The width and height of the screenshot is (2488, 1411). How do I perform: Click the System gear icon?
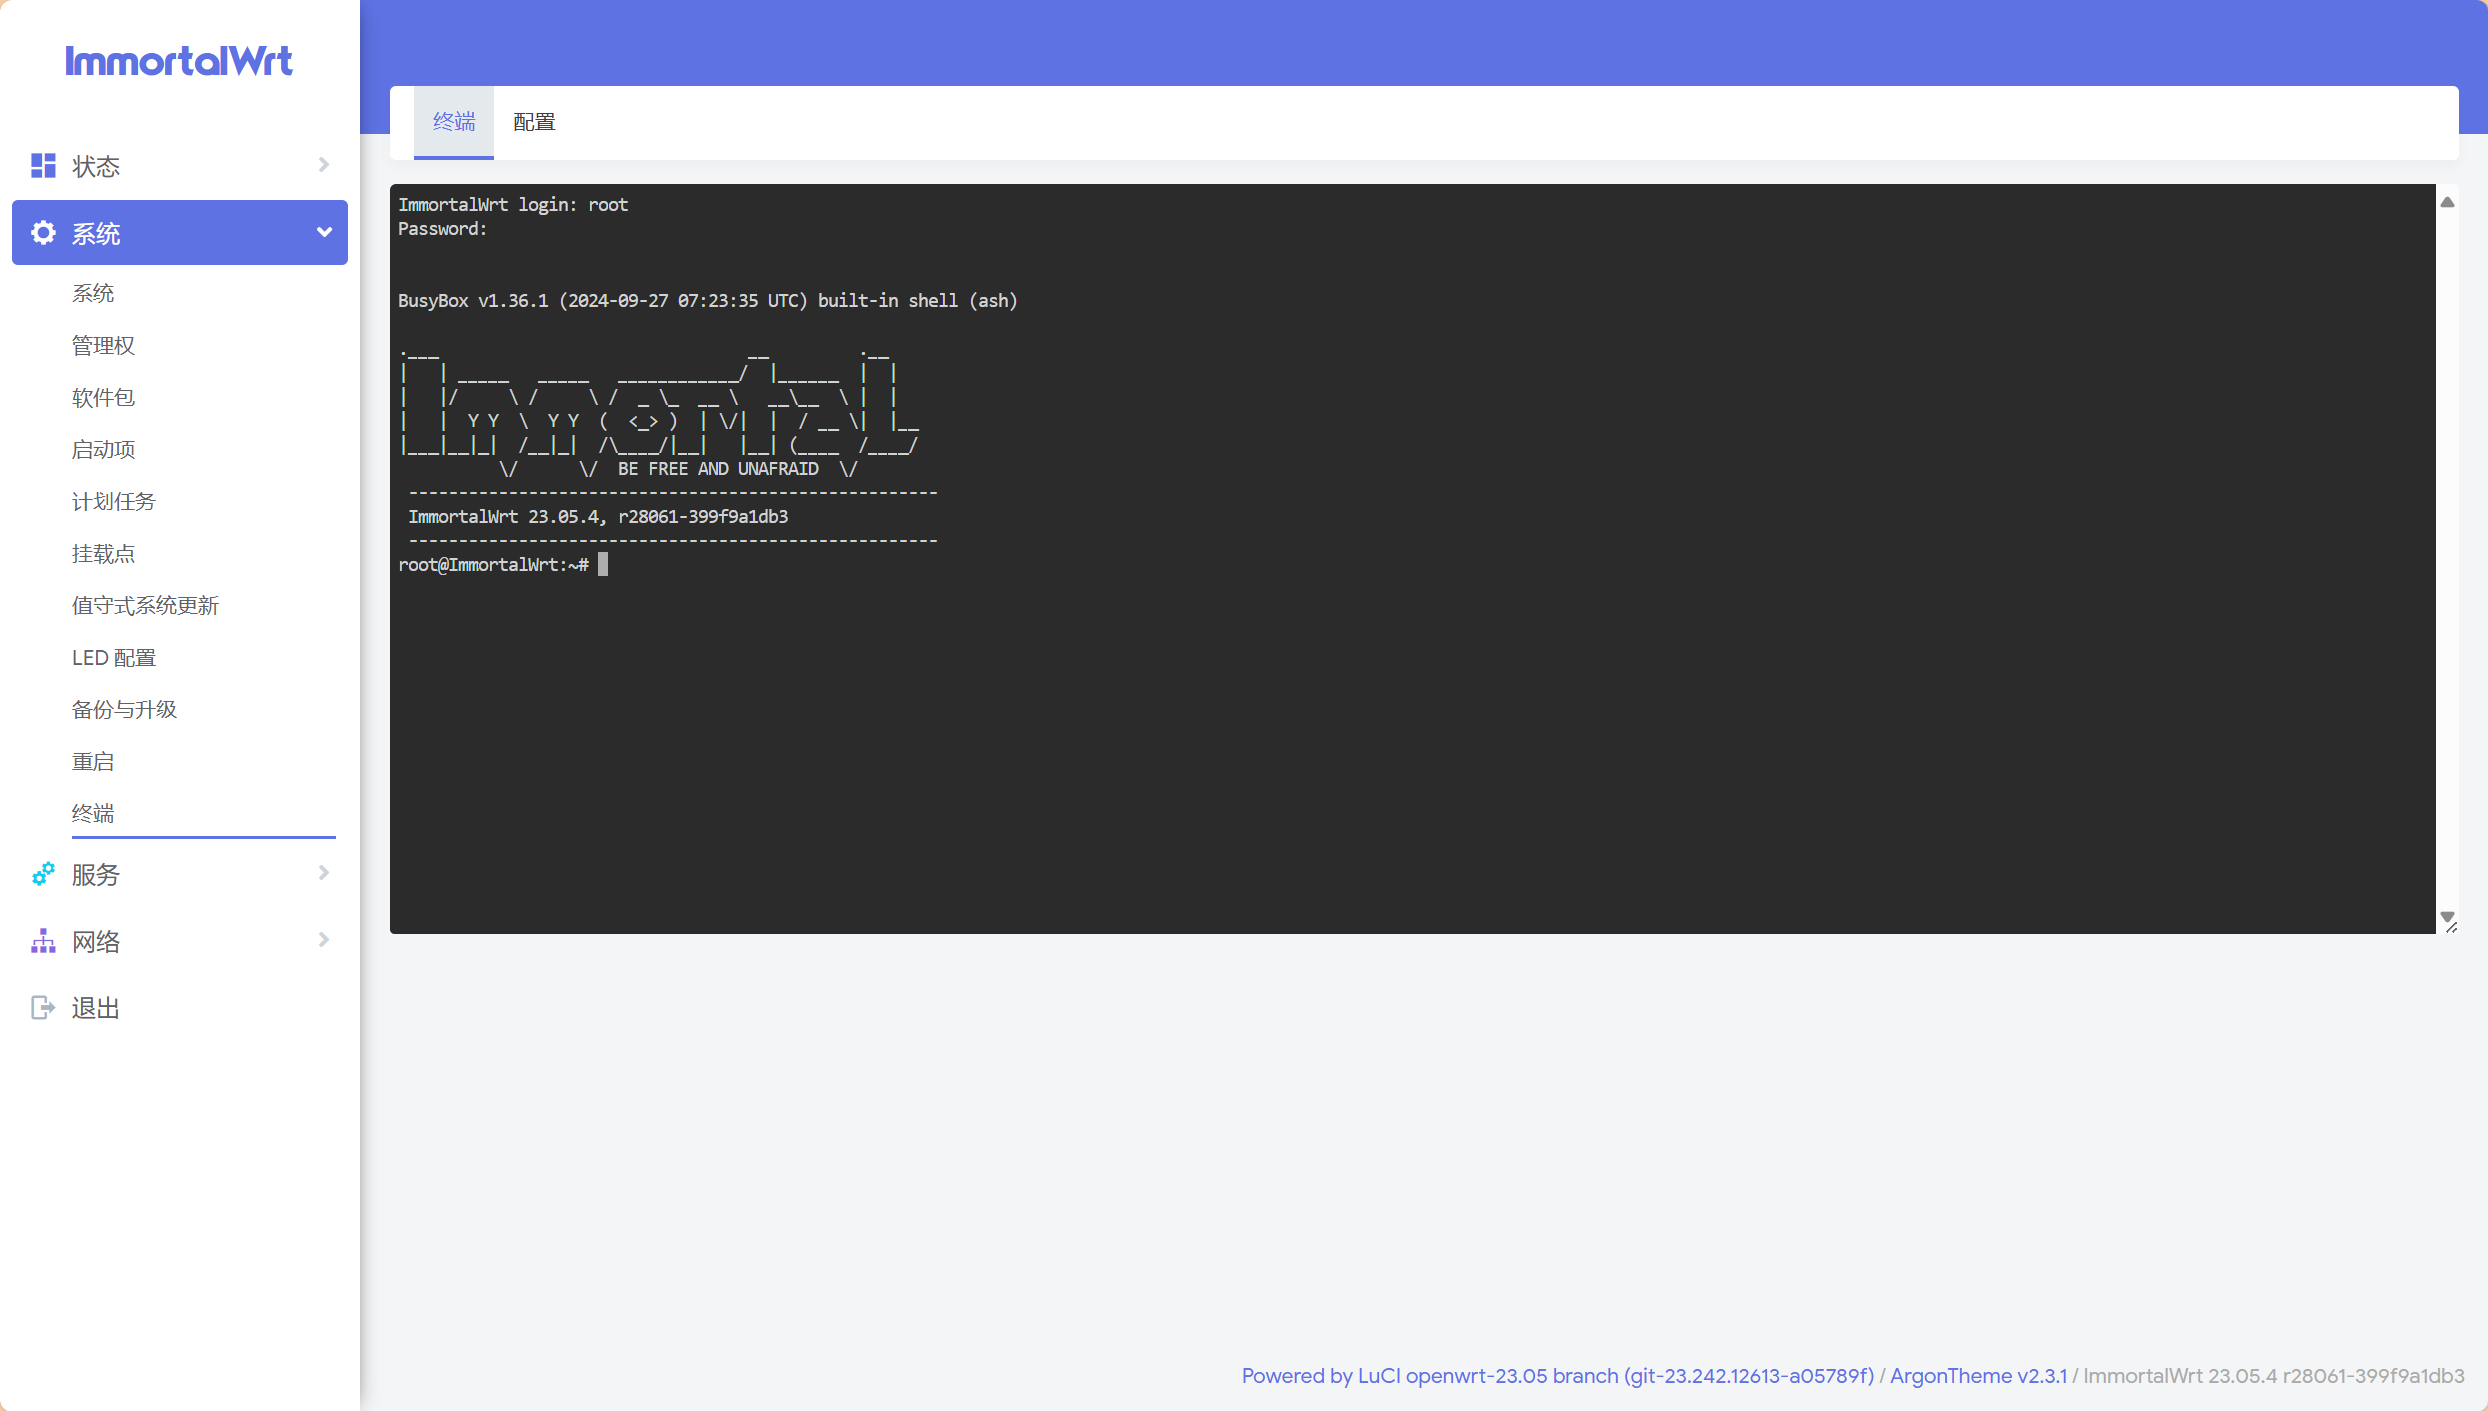43,233
